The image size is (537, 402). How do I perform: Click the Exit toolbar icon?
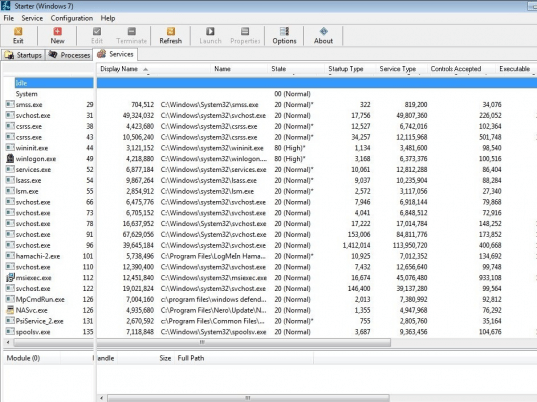click(x=18, y=36)
